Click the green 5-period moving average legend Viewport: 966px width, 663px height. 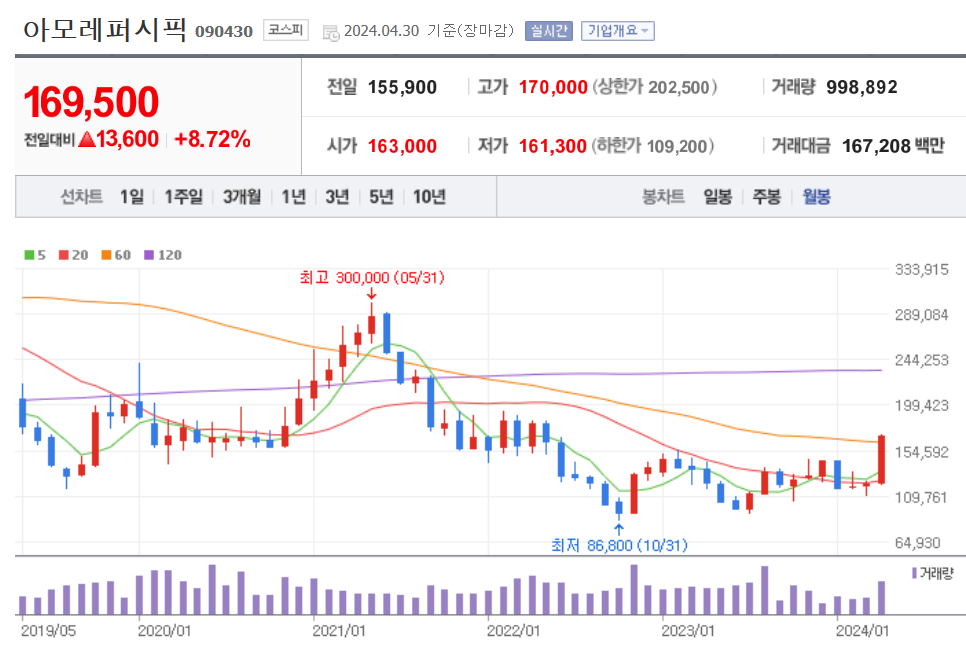pos(34,255)
